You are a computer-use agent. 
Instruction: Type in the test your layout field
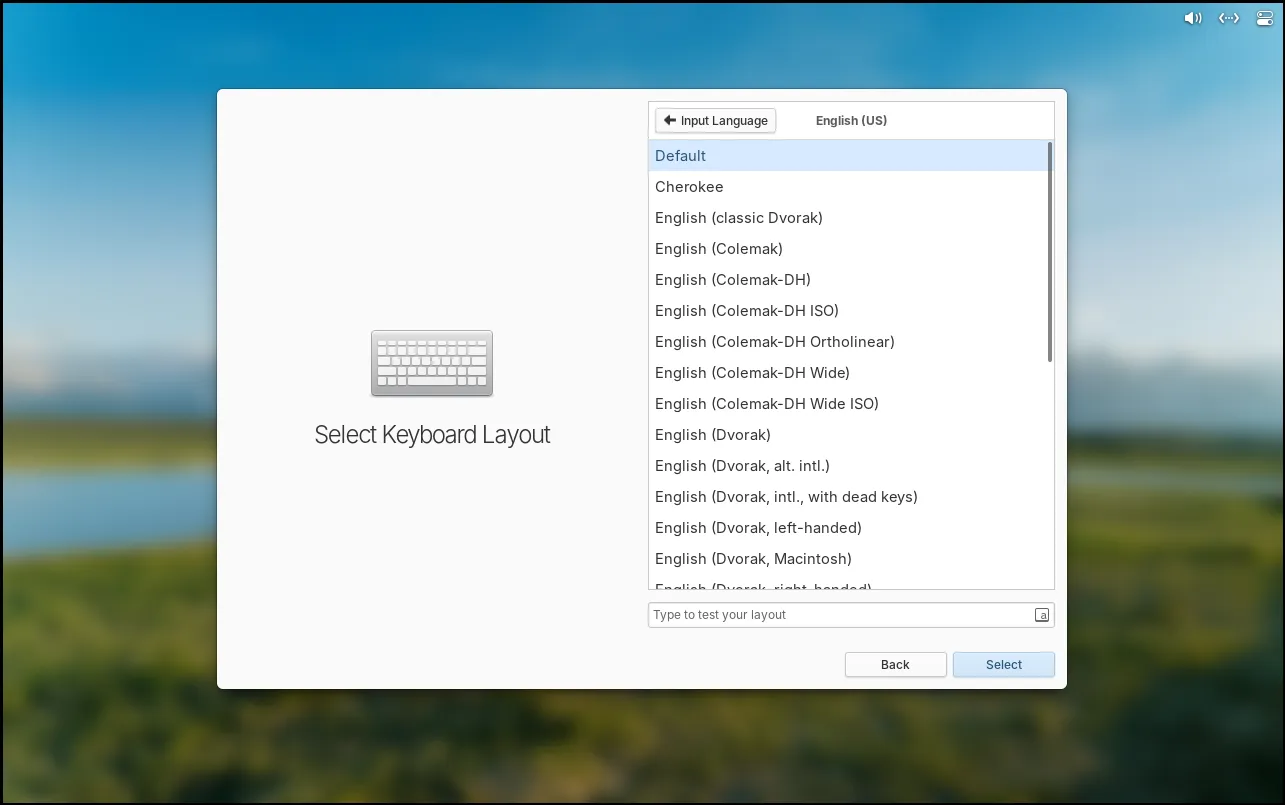click(x=840, y=615)
